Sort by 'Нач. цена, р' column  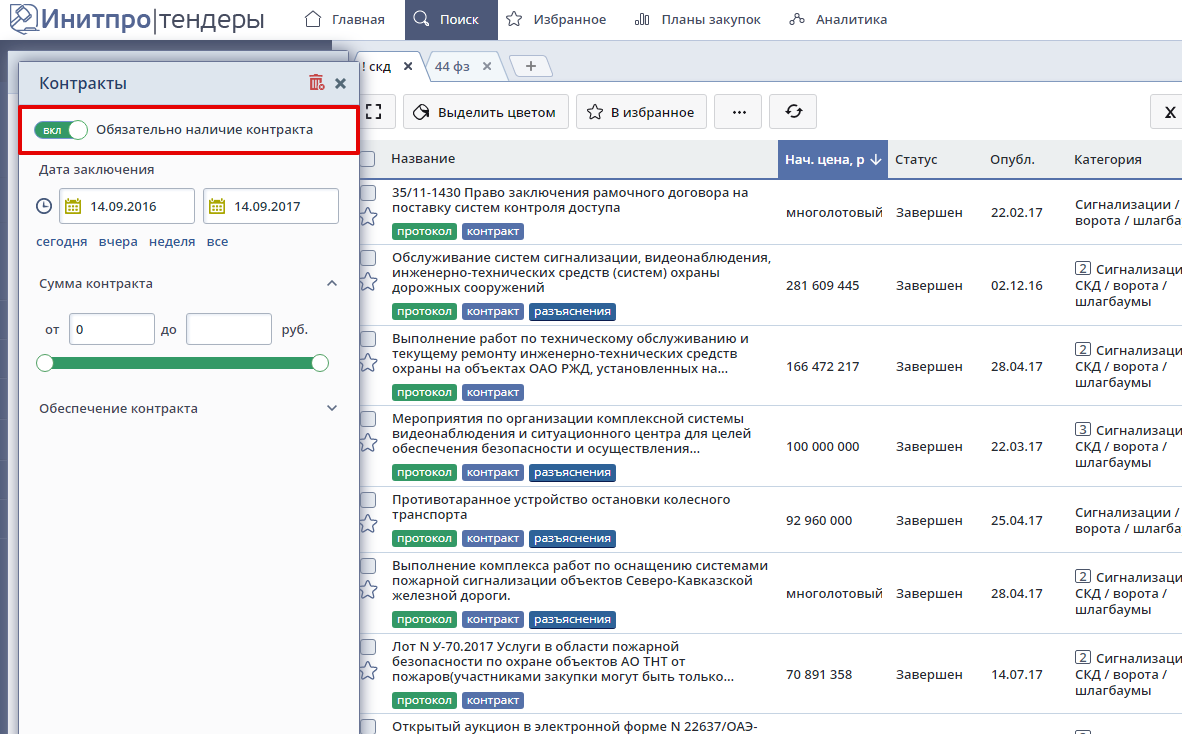831,159
